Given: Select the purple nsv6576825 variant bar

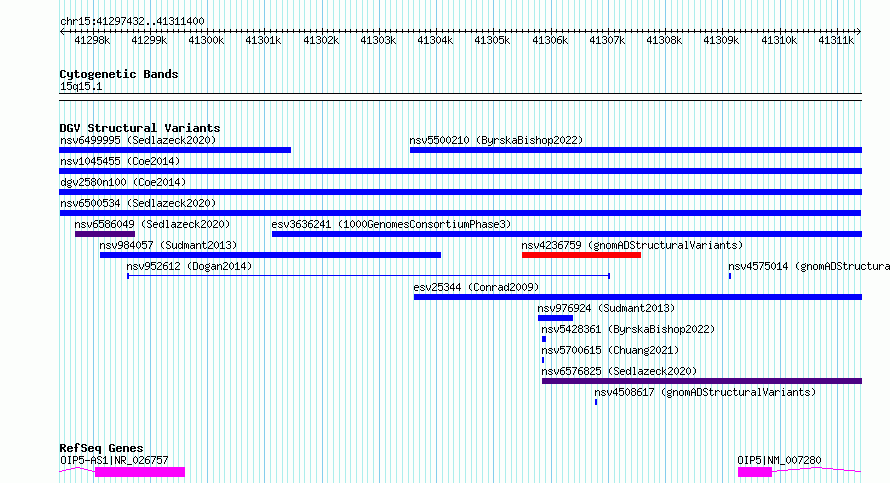Looking at the screenshot, I should (702, 381).
